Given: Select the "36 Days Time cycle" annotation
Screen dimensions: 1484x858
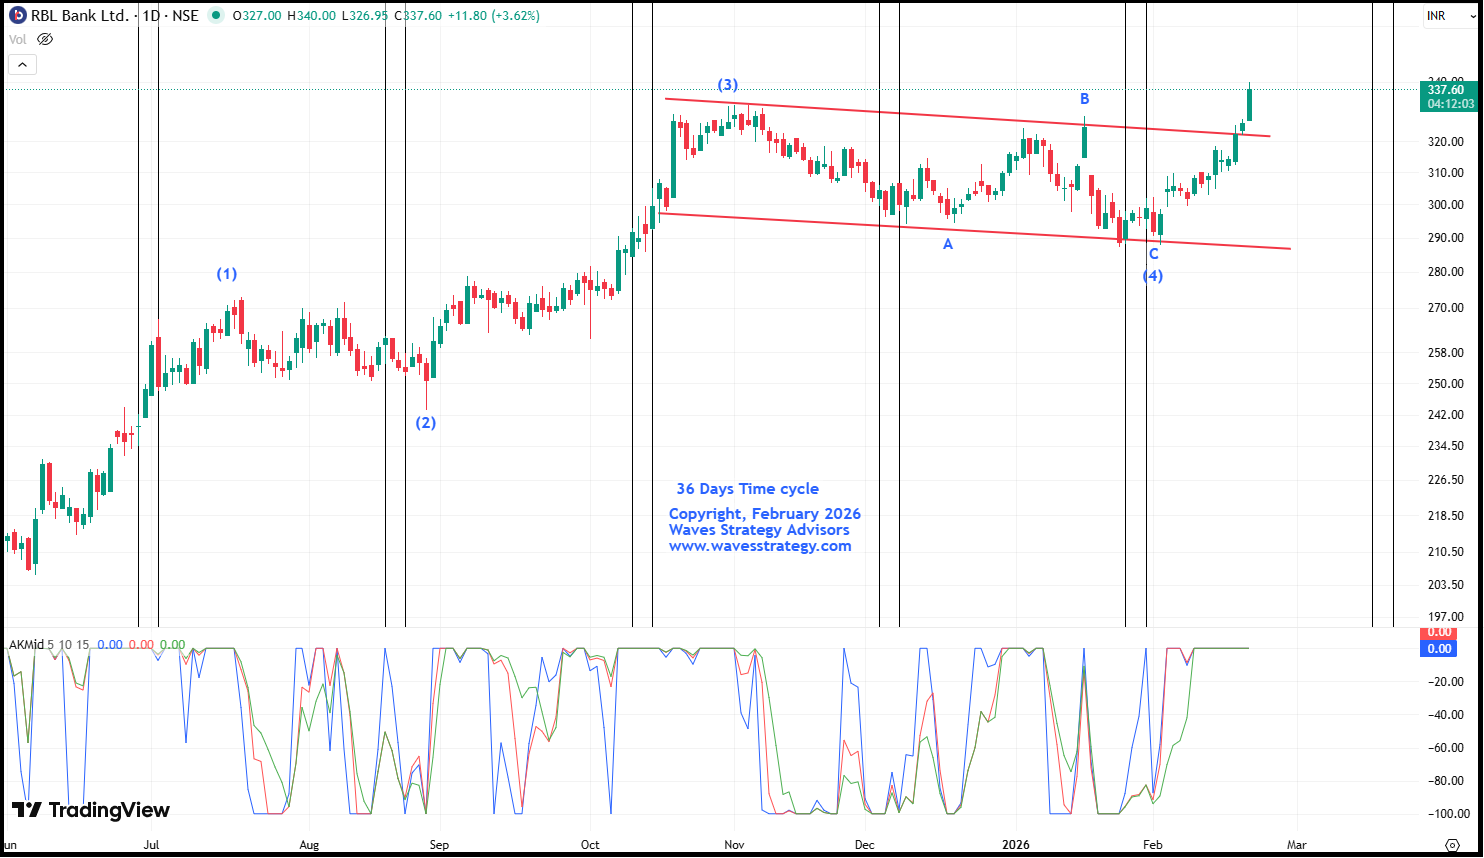Looking at the screenshot, I should tap(747, 489).
